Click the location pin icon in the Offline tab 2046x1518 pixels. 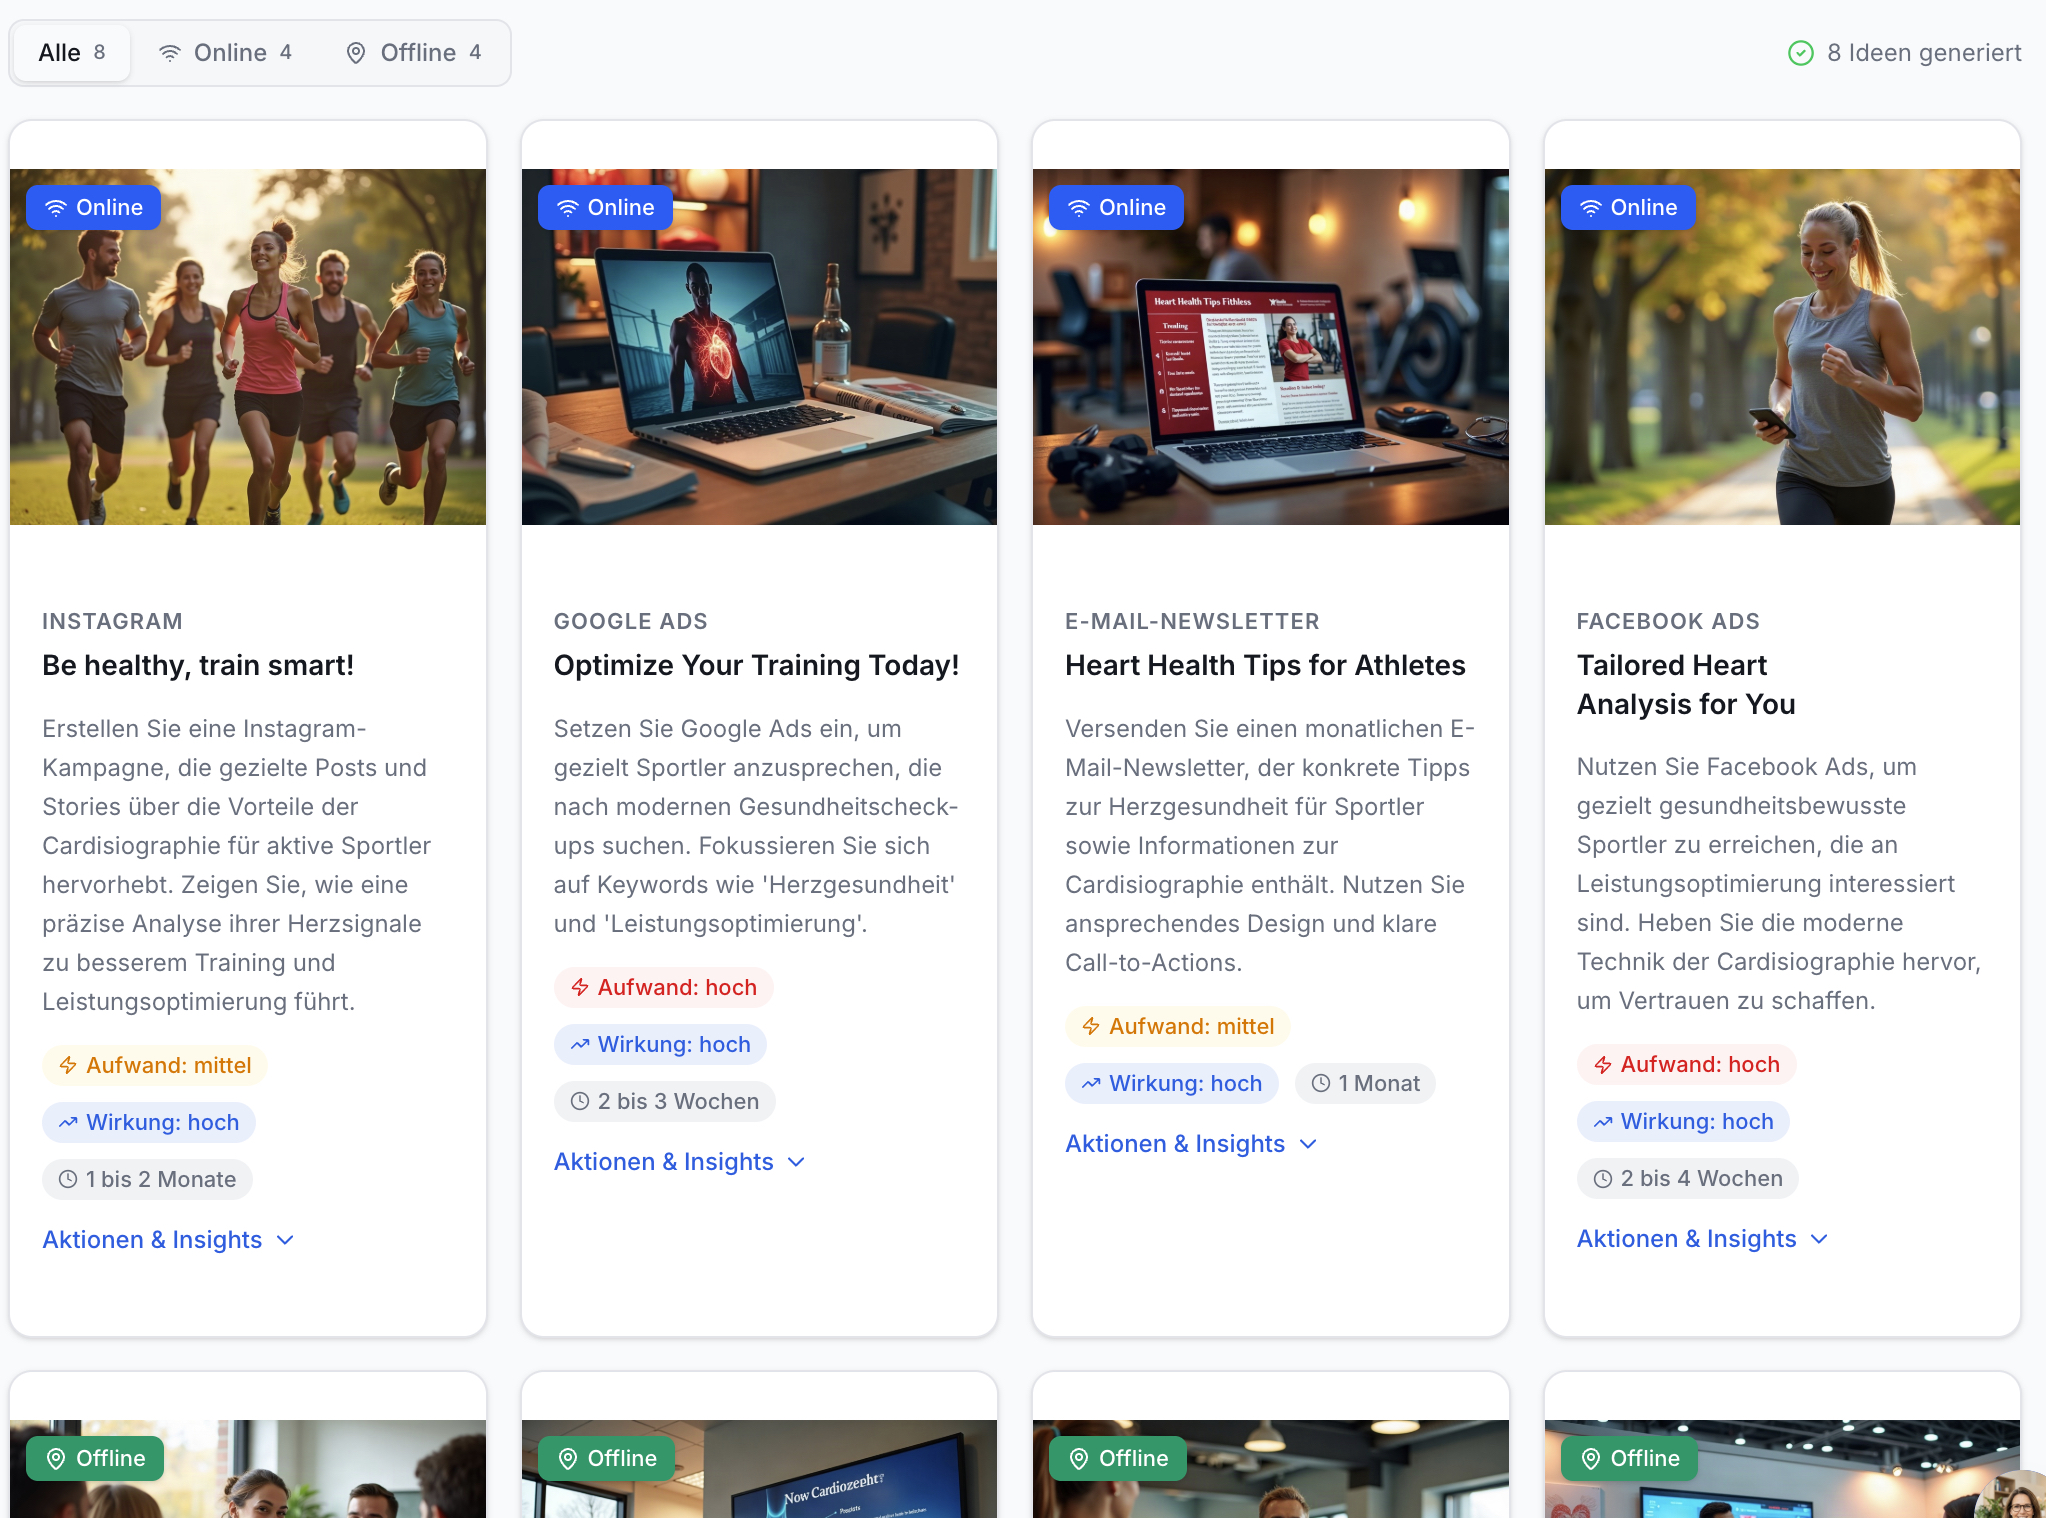355,53
